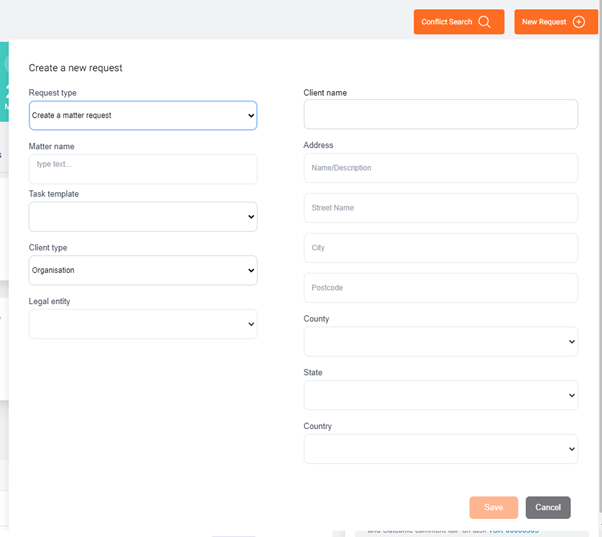
Task: Click the plus circle icon on New Request
Action: [579, 21]
